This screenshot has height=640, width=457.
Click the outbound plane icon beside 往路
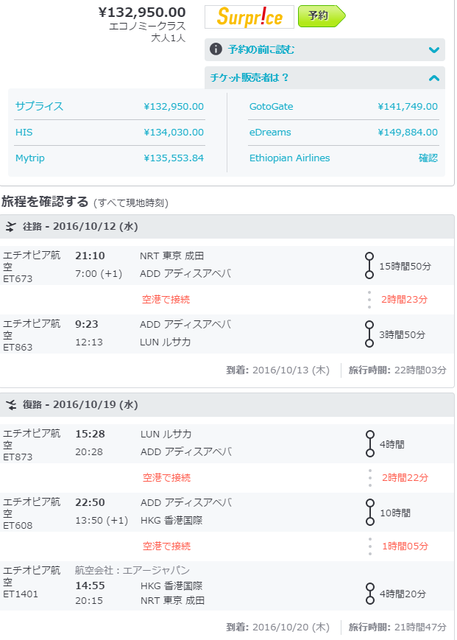pos(11,227)
